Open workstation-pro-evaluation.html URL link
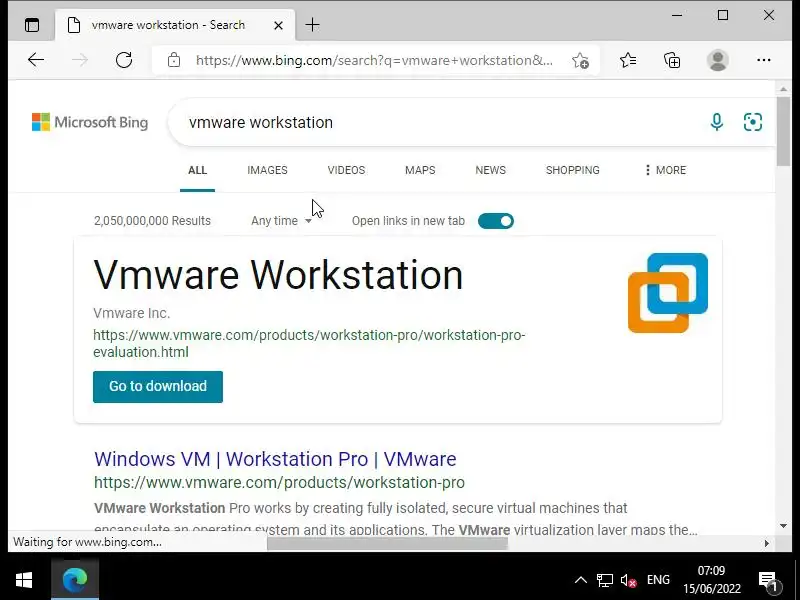The height and width of the screenshot is (600, 800). [x=309, y=343]
